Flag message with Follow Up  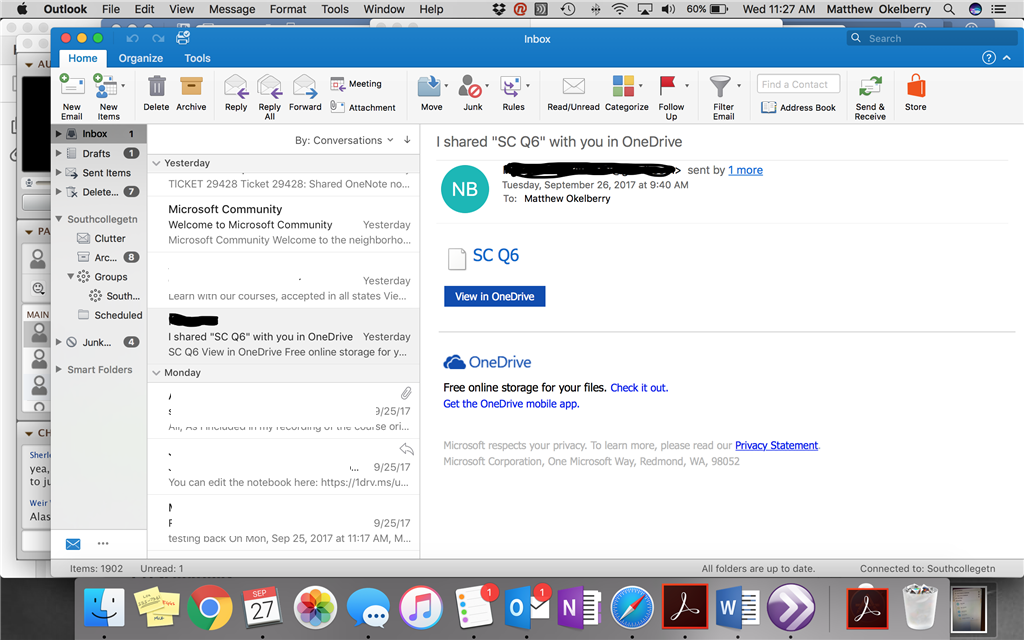click(670, 97)
